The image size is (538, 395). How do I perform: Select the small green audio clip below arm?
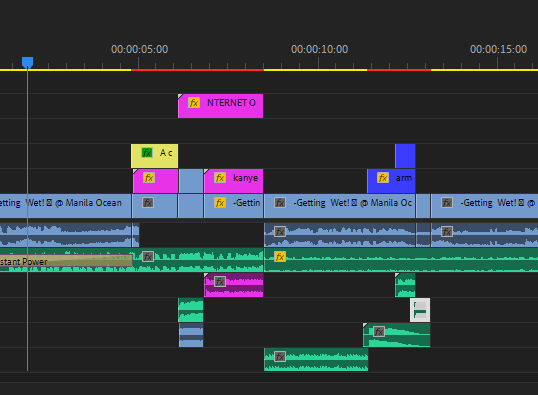(405, 285)
